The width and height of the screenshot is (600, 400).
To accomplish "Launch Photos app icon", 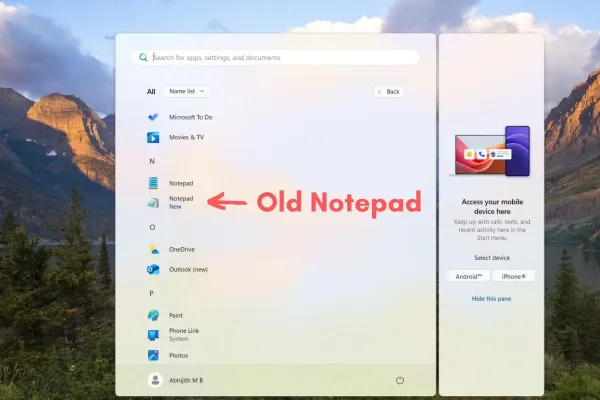I will pos(153,355).
